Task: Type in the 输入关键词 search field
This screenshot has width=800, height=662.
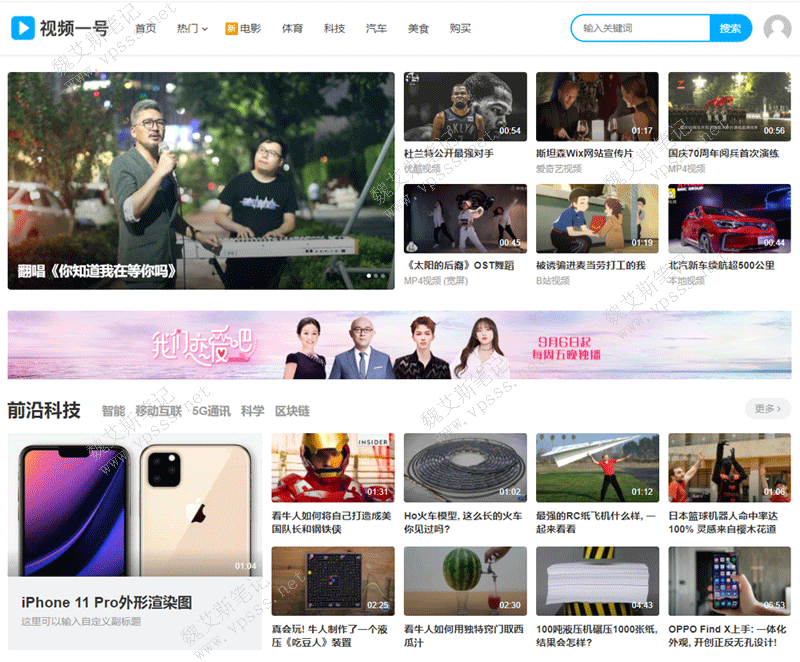Action: [640, 29]
